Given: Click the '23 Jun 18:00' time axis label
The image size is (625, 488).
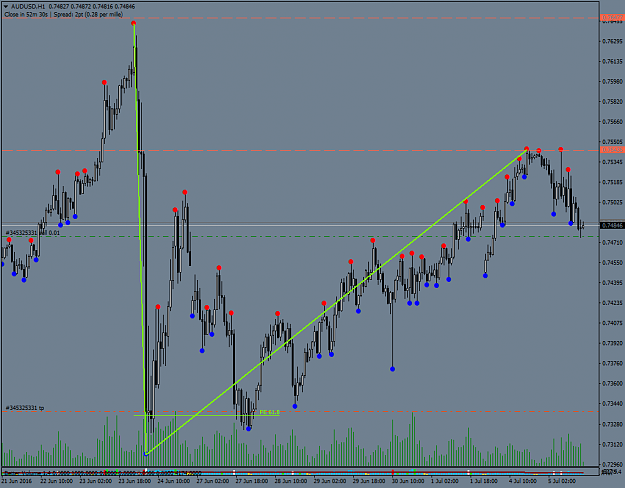Looking at the screenshot, I should pos(133,481).
